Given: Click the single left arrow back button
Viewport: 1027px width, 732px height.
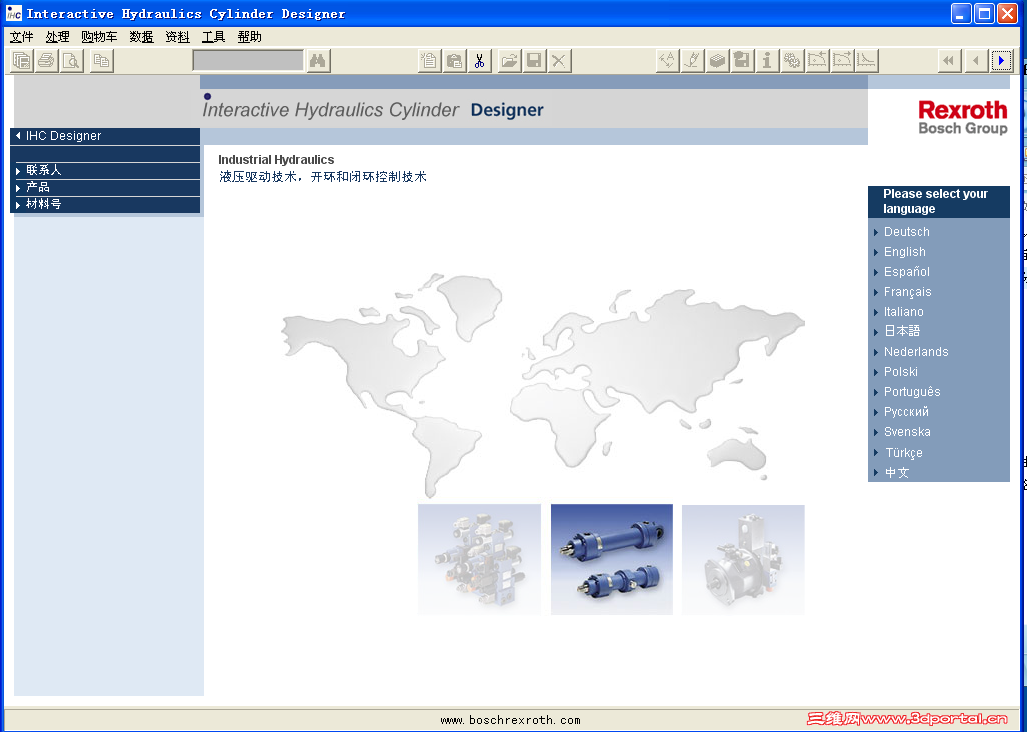Looking at the screenshot, I should (975, 61).
